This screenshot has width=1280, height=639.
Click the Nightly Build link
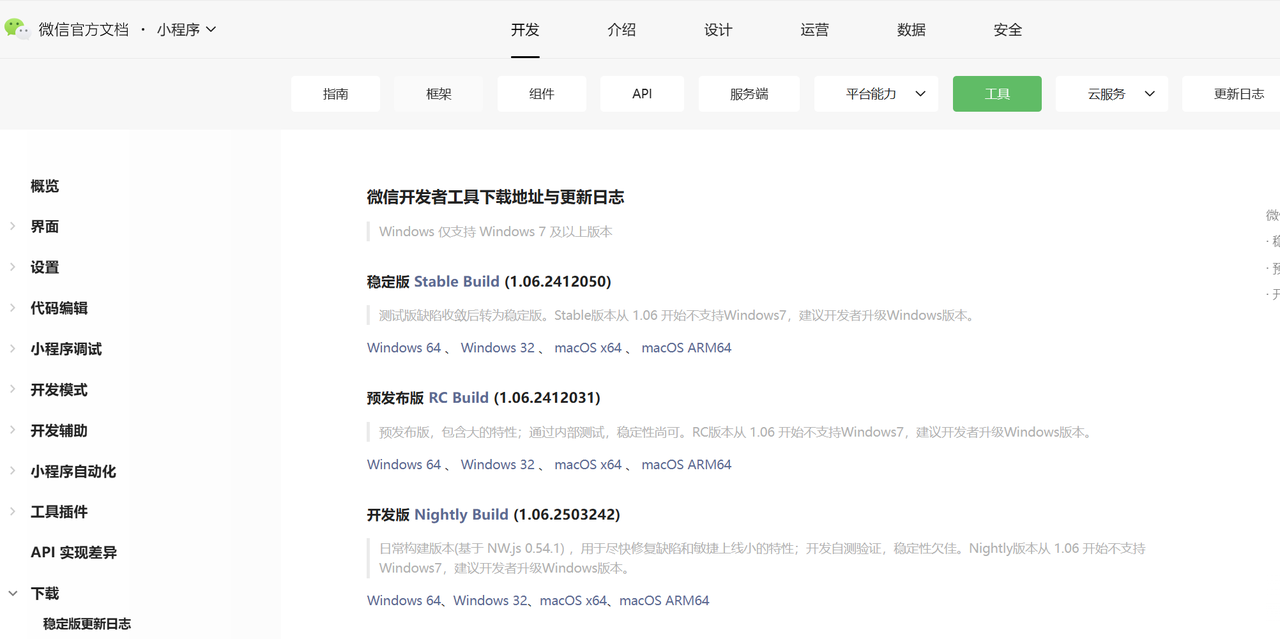click(462, 514)
